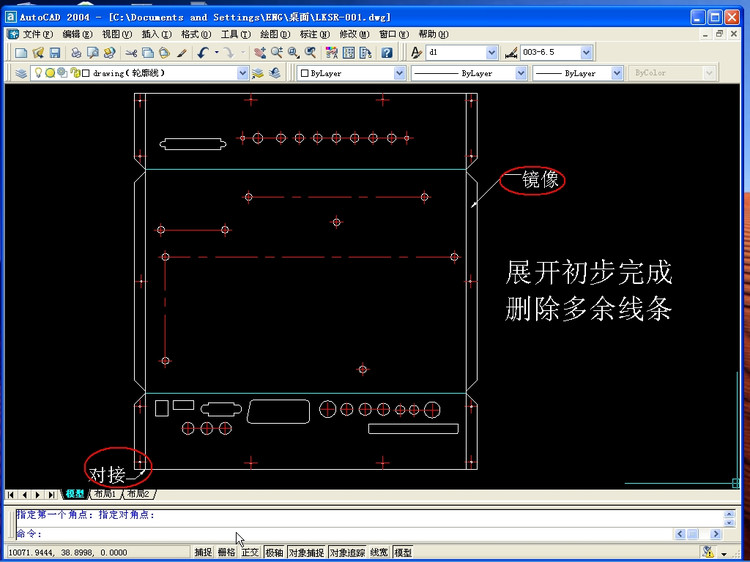The width and height of the screenshot is (750, 562).
Task: Open the Undo history dropdown arrow
Action: point(217,53)
